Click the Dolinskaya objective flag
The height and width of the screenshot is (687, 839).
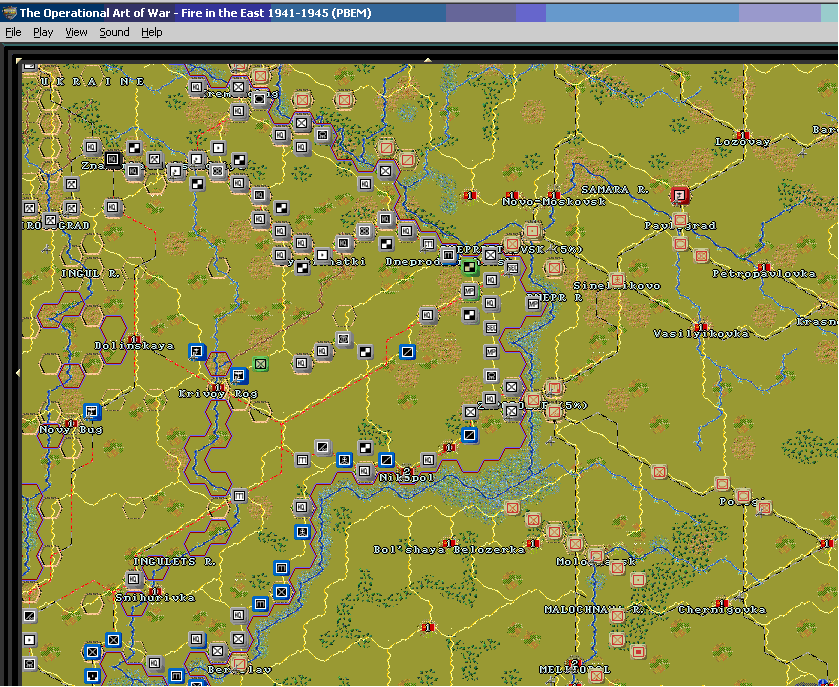click(134, 339)
